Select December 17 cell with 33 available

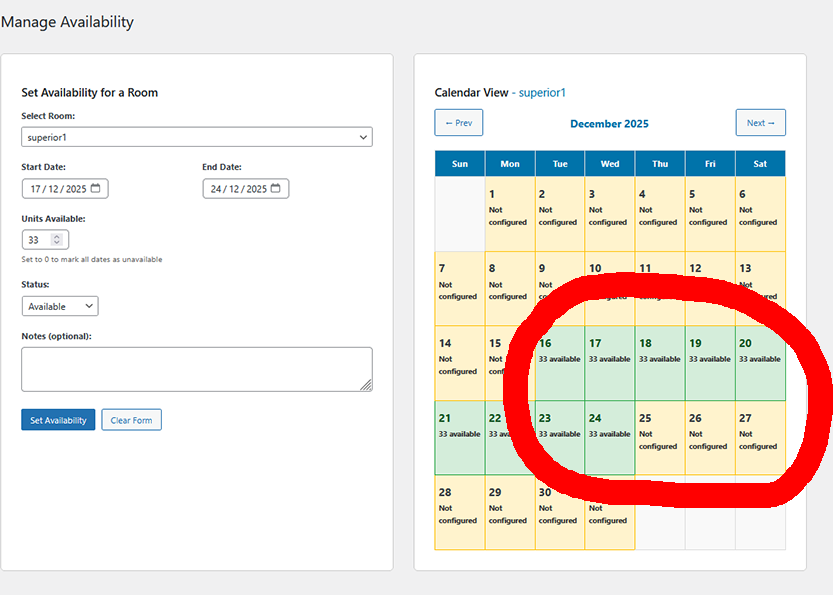(610, 363)
